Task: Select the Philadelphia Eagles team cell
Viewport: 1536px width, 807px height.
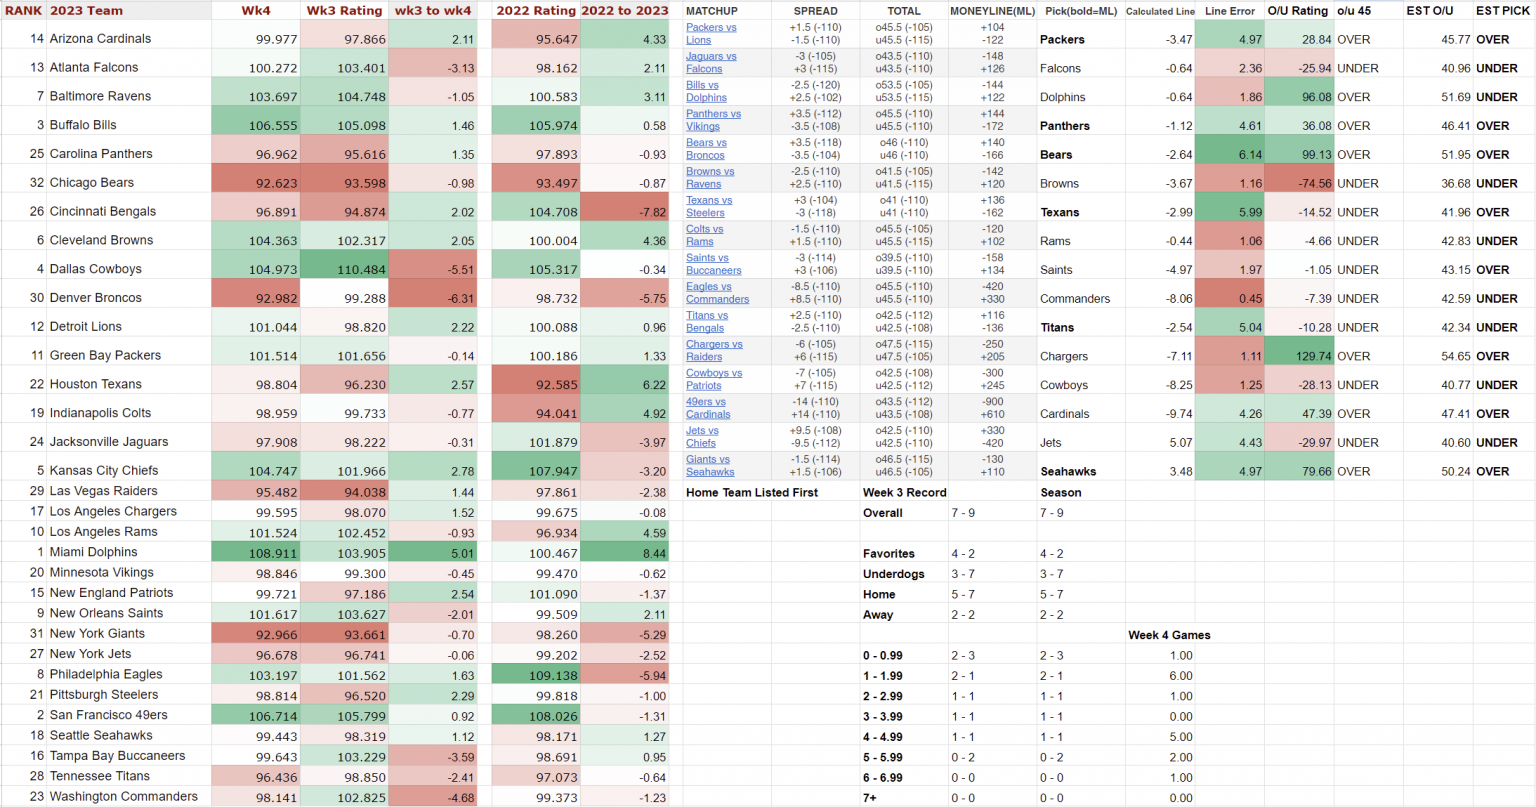Action: [128, 674]
